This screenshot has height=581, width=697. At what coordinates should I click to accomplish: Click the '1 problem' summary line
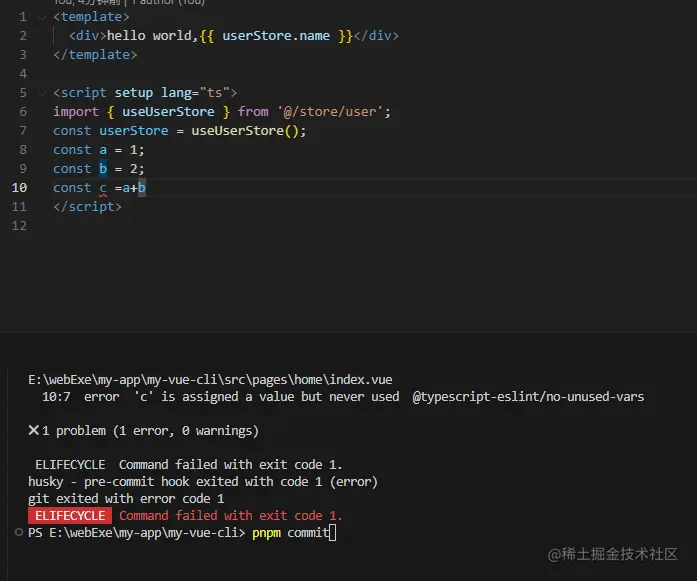tap(144, 431)
